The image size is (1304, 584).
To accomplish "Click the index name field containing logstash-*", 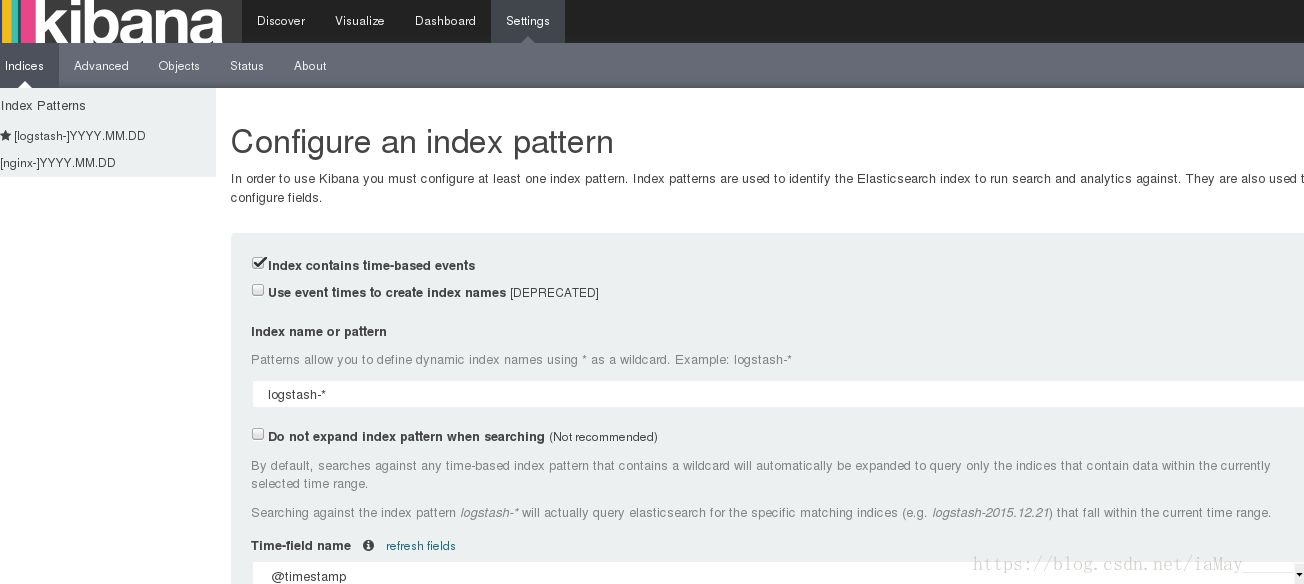I will click(778, 394).
